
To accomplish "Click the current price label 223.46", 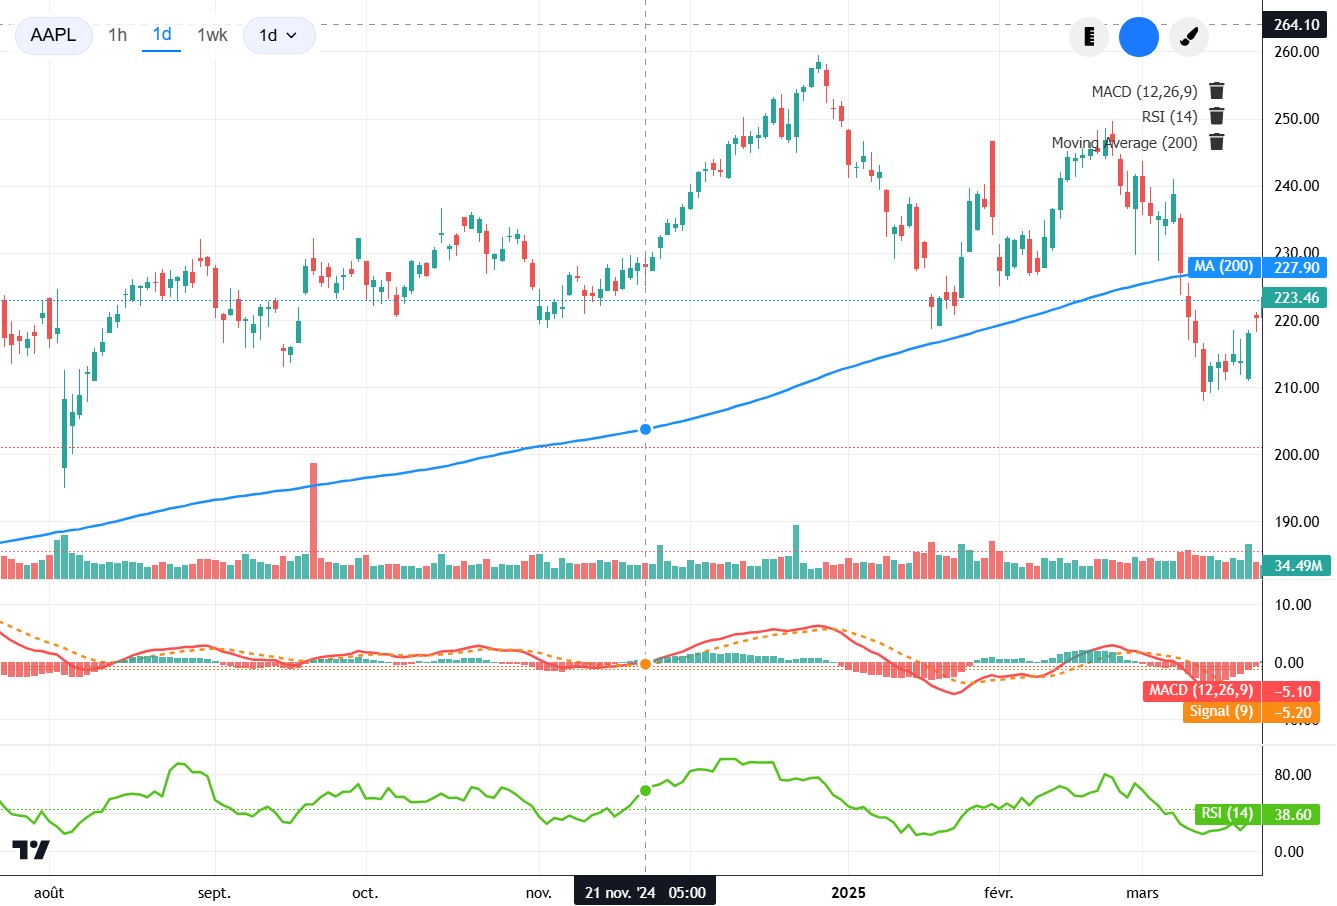I will (1296, 297).
